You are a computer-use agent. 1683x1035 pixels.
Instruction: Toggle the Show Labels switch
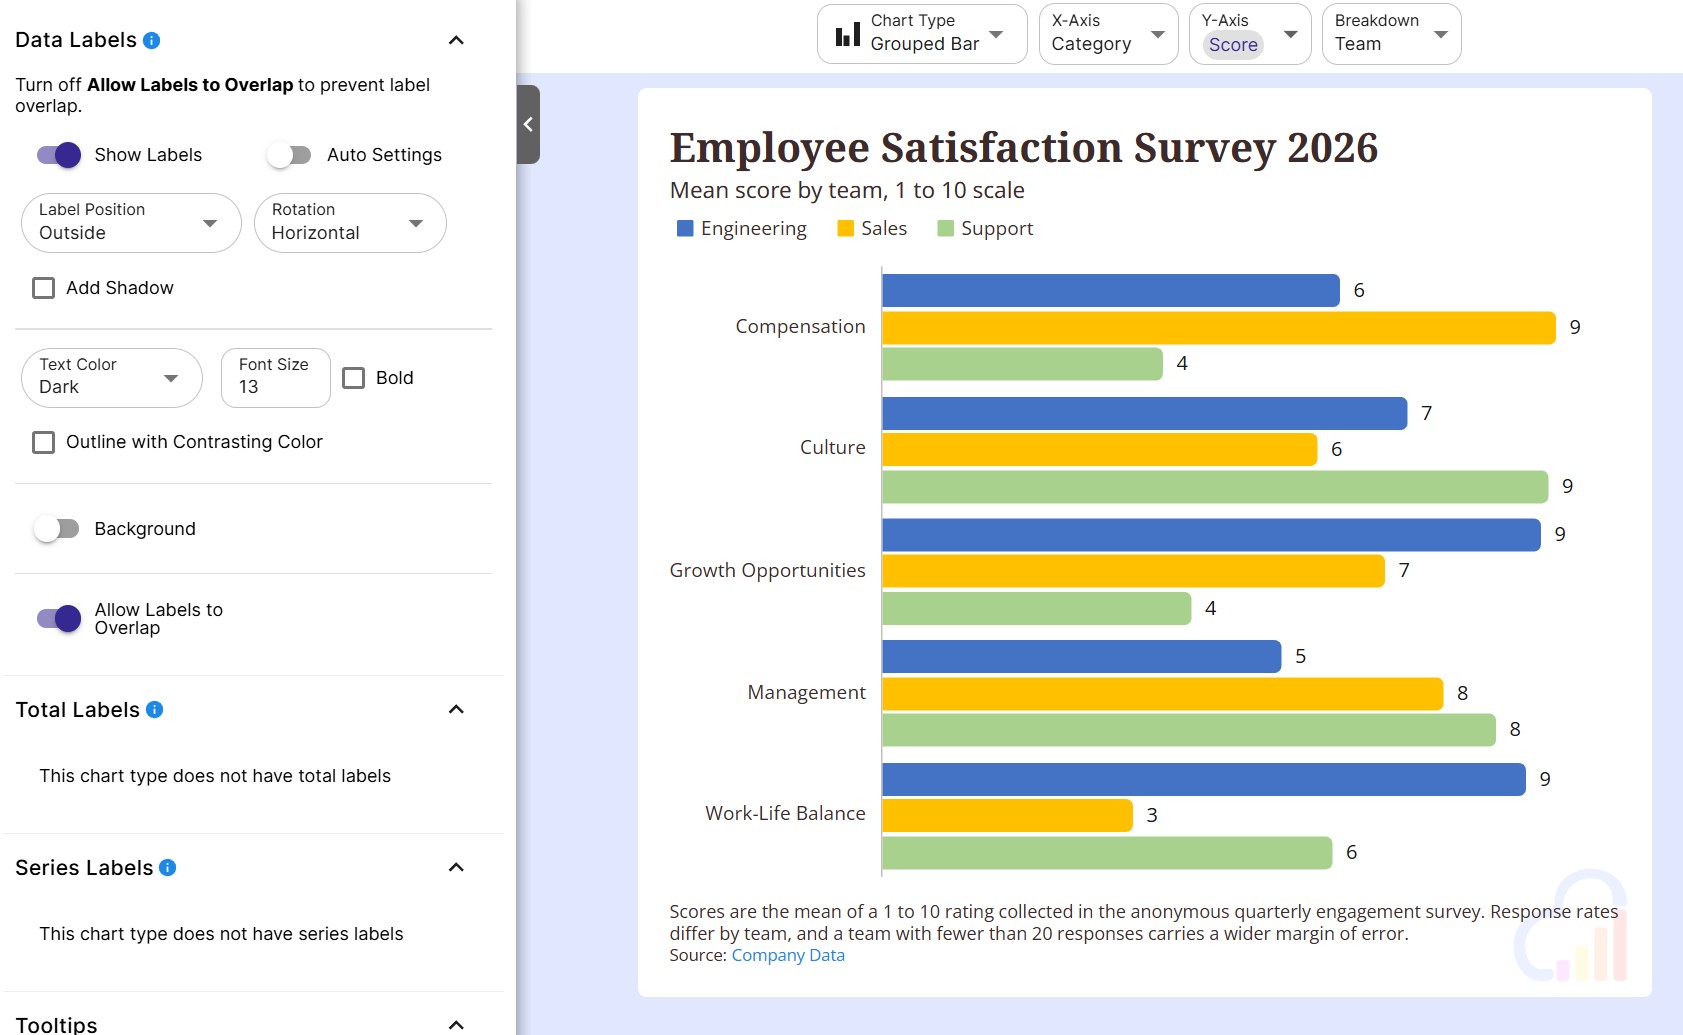coord(59,155)
